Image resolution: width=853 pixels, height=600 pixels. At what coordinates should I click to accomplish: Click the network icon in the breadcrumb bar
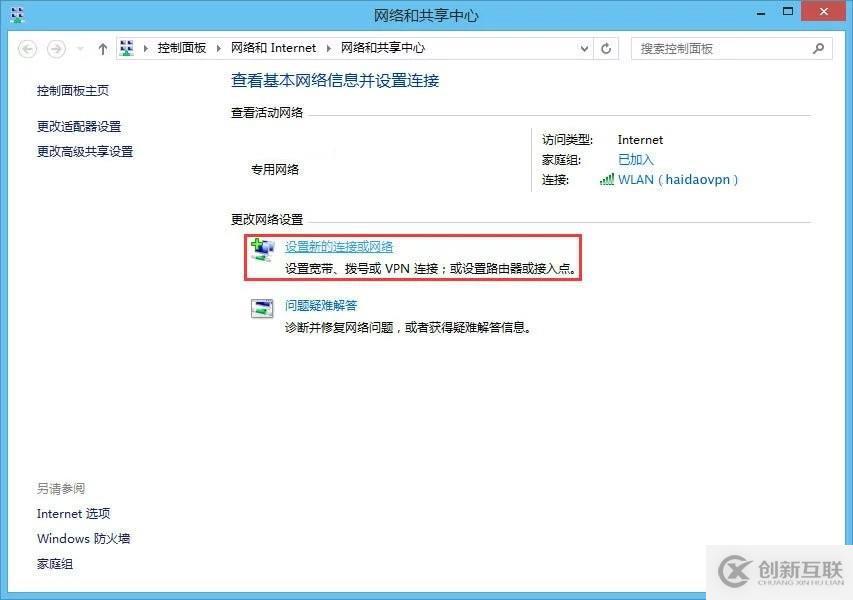coord(127,48)
